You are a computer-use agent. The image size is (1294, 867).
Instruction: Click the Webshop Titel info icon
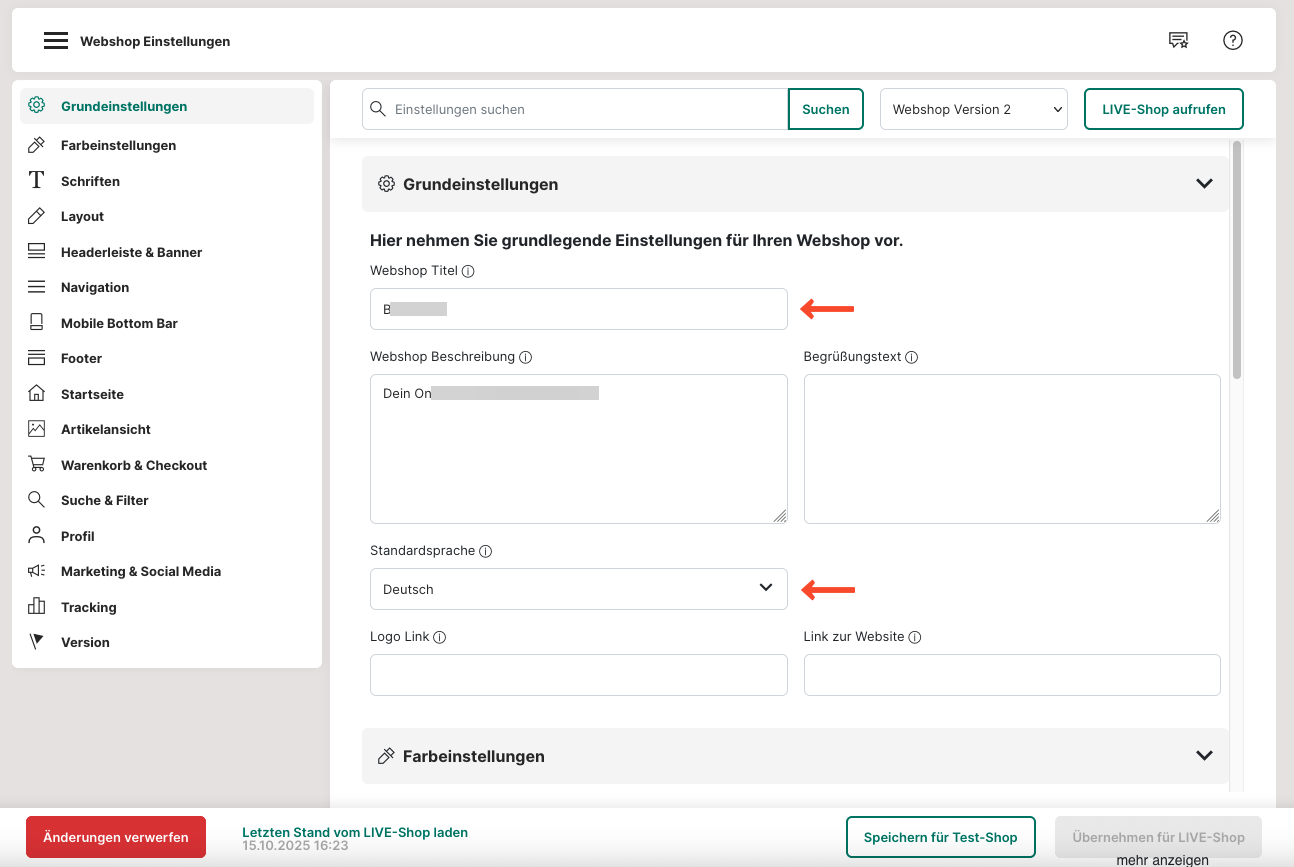(x=468, y=271)
